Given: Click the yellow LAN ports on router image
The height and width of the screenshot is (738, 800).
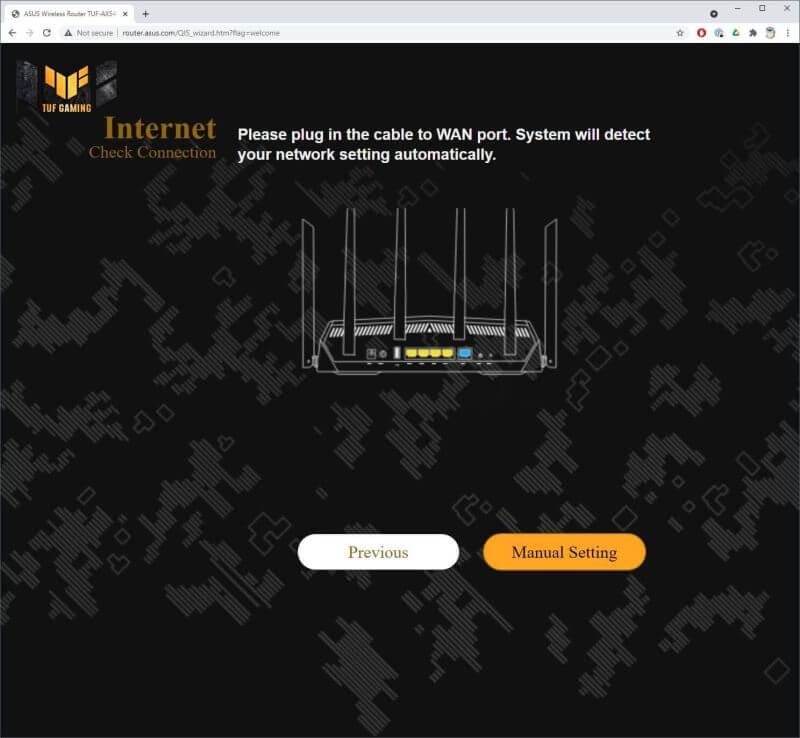Looking at the screenshot, I should click(429, 353).
